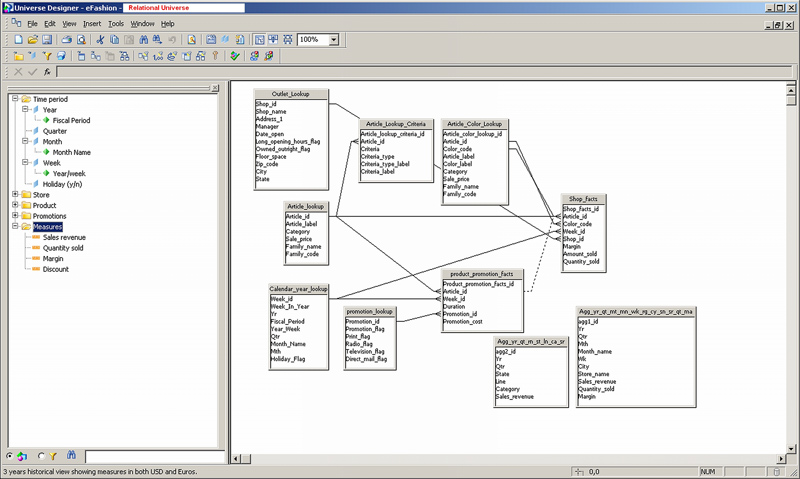Select the Classes/Objects radio button
800x479 pixels.
10,456
